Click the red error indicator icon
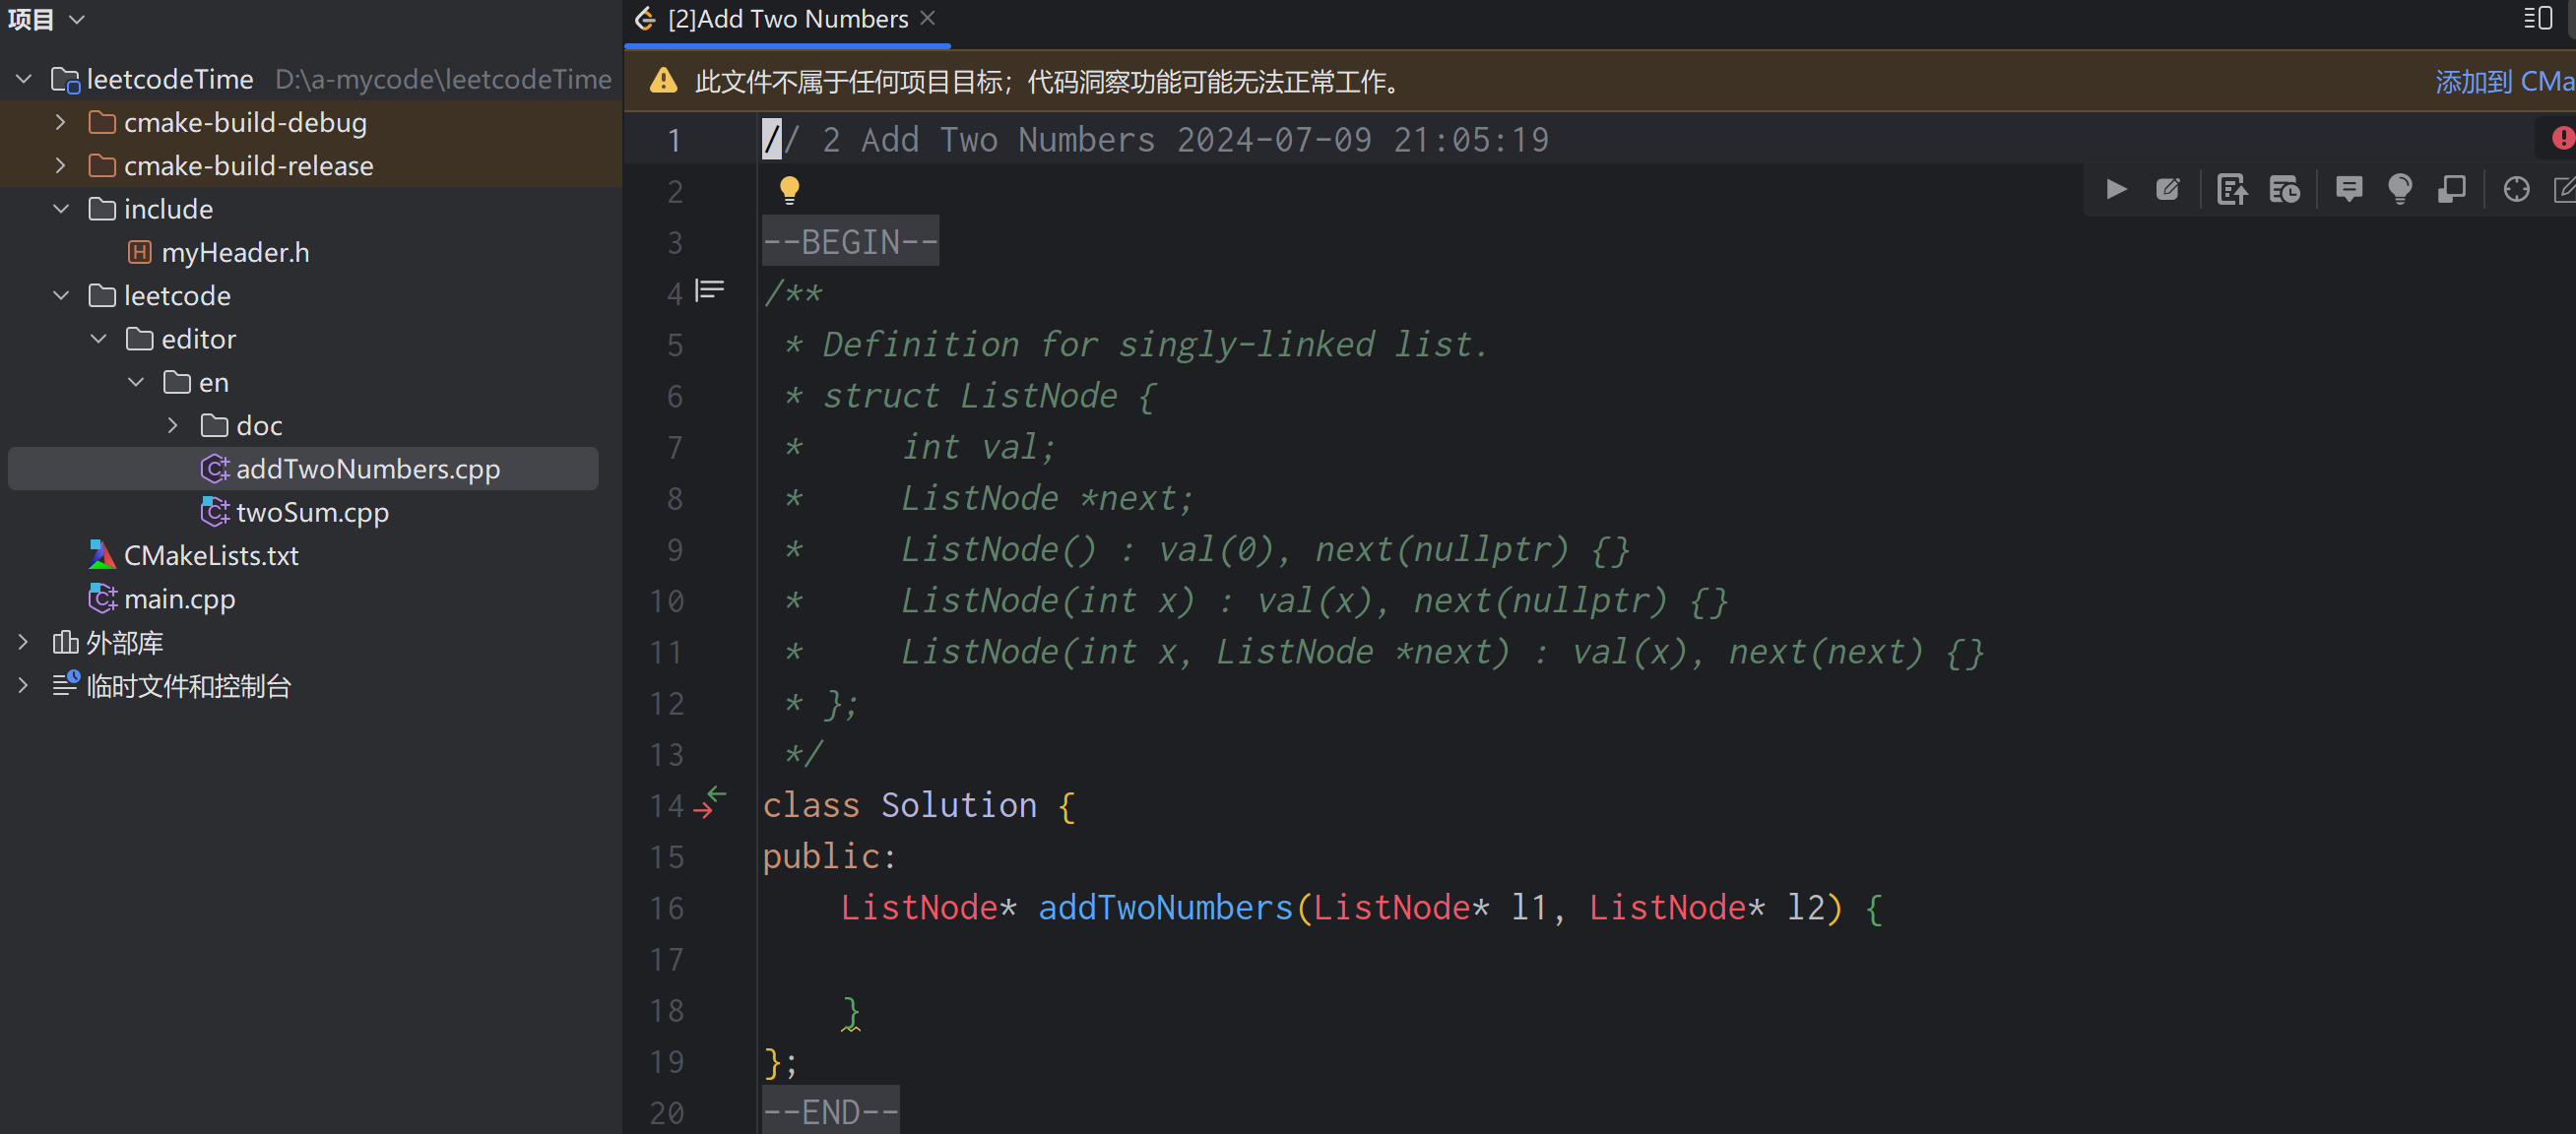The image size is (2576, 1134). (x=2562, y=138)
